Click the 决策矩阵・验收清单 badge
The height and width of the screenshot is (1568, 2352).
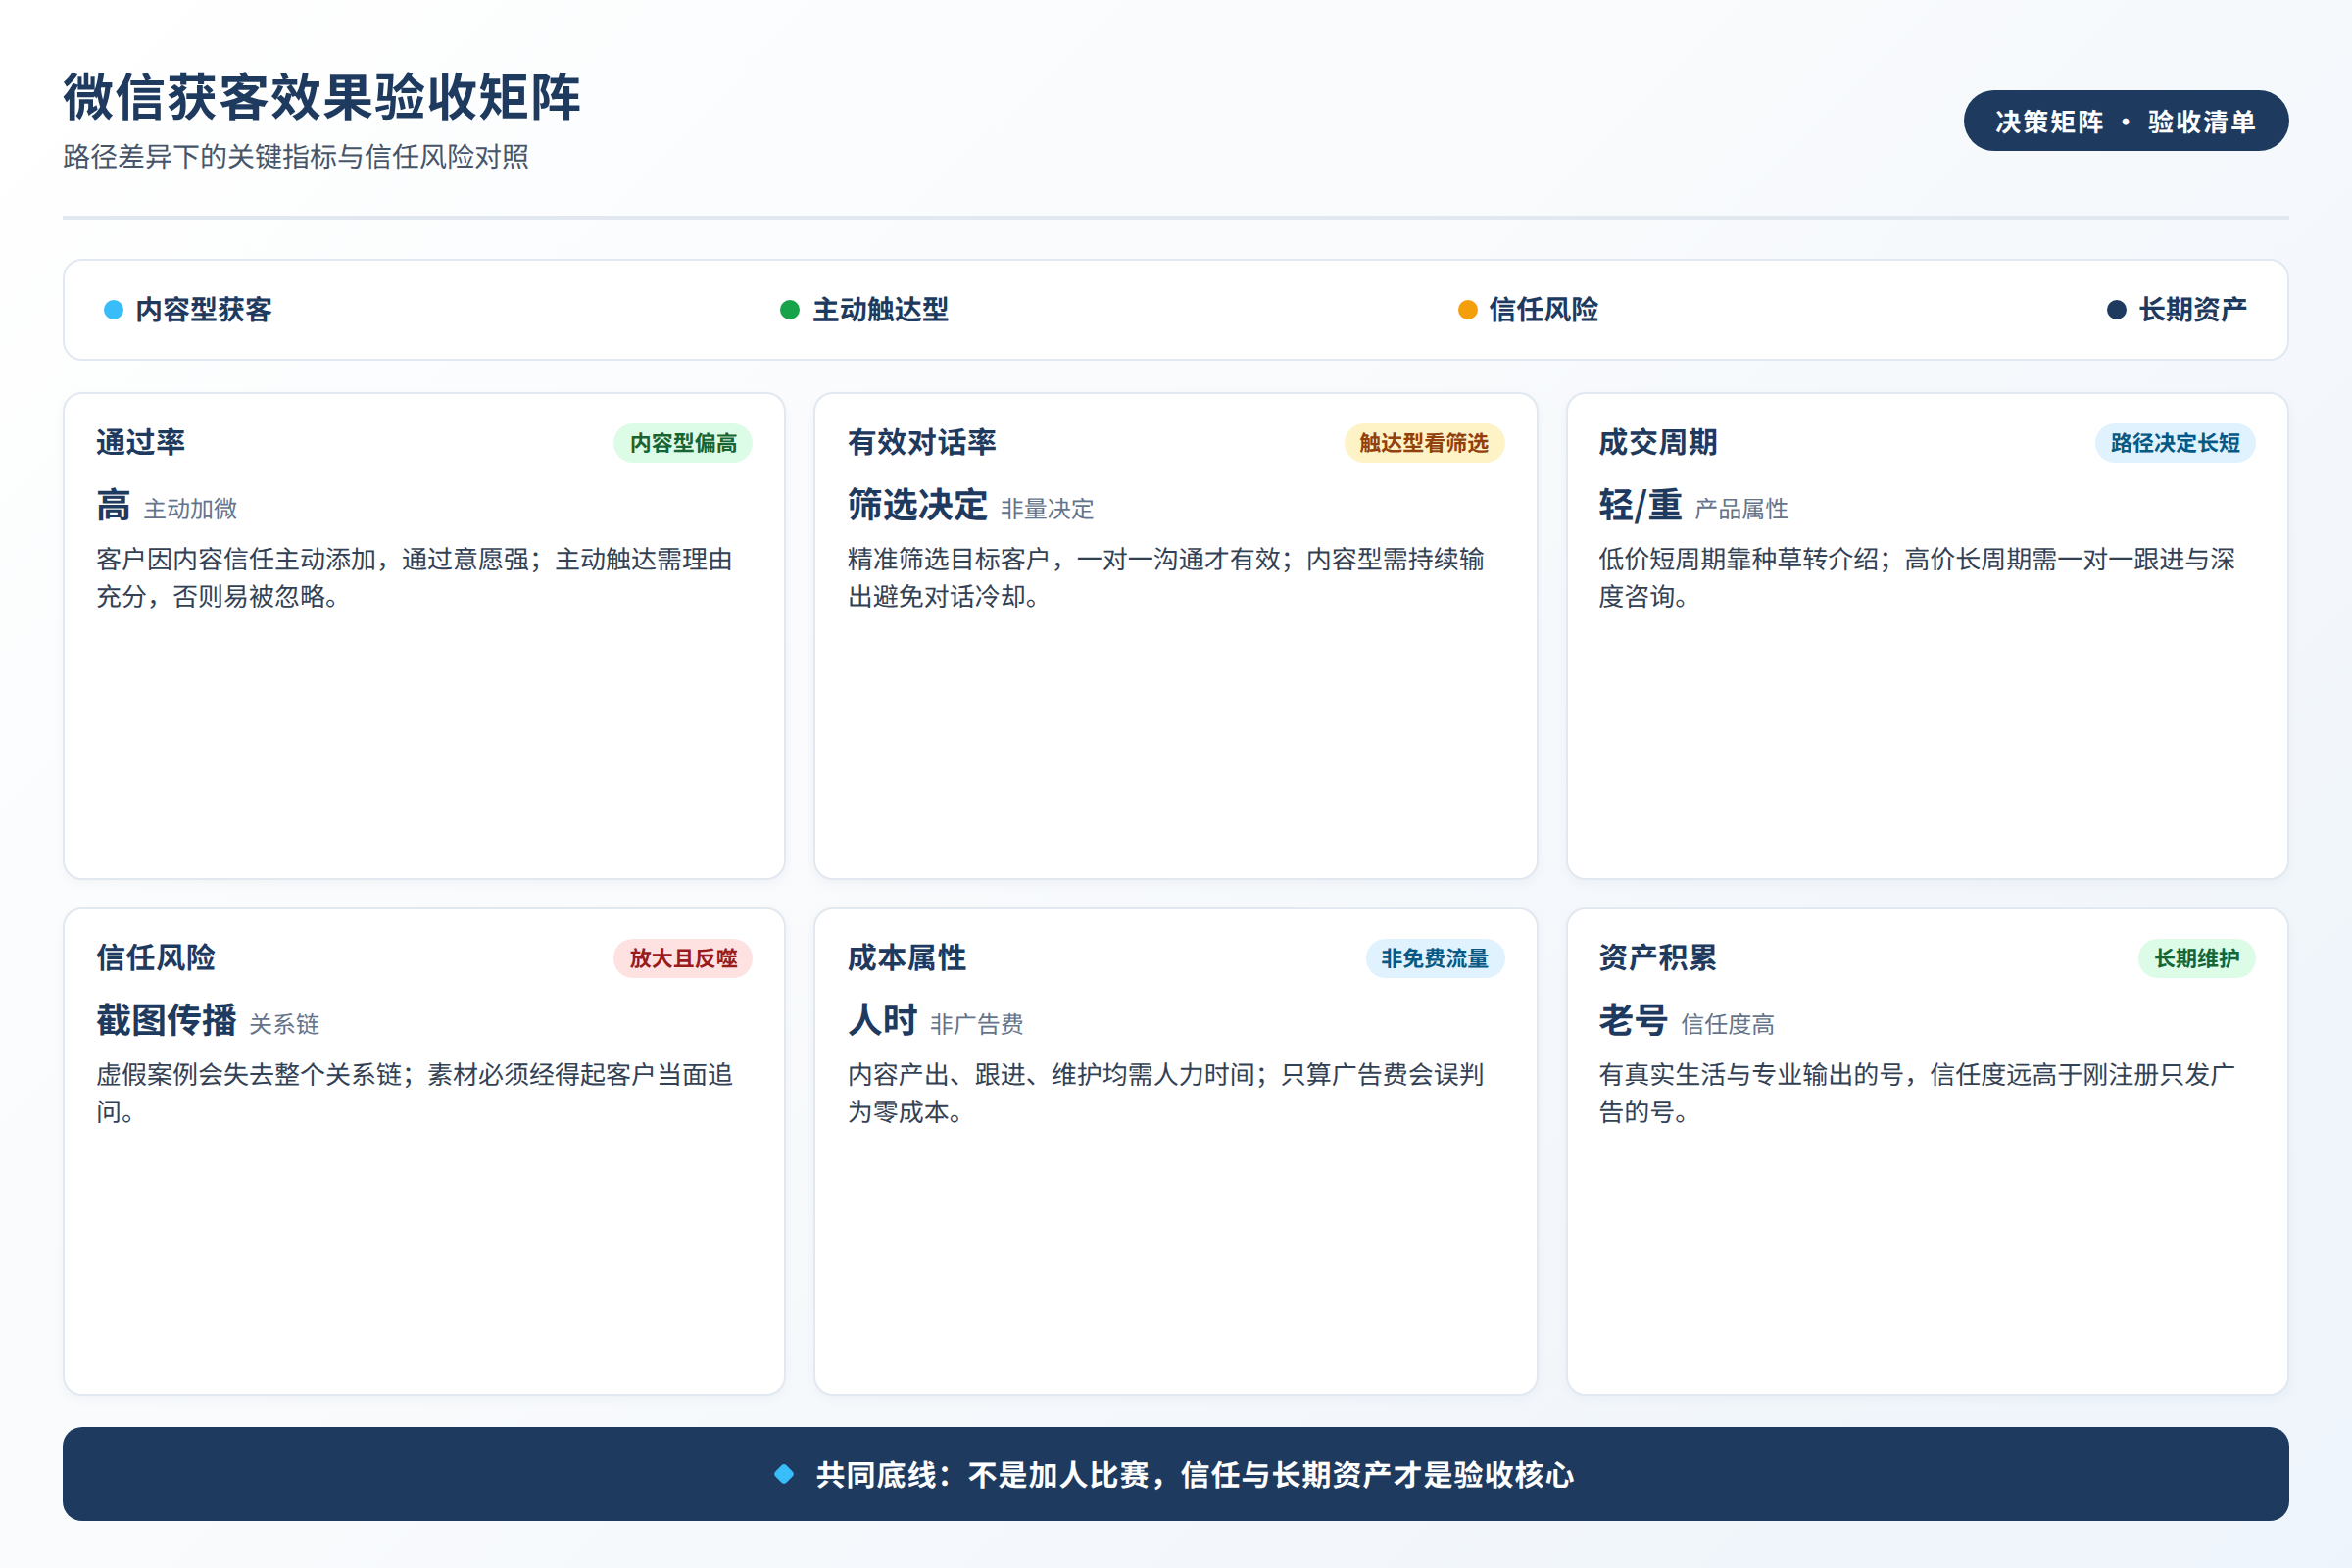(x=2125, y=121)
